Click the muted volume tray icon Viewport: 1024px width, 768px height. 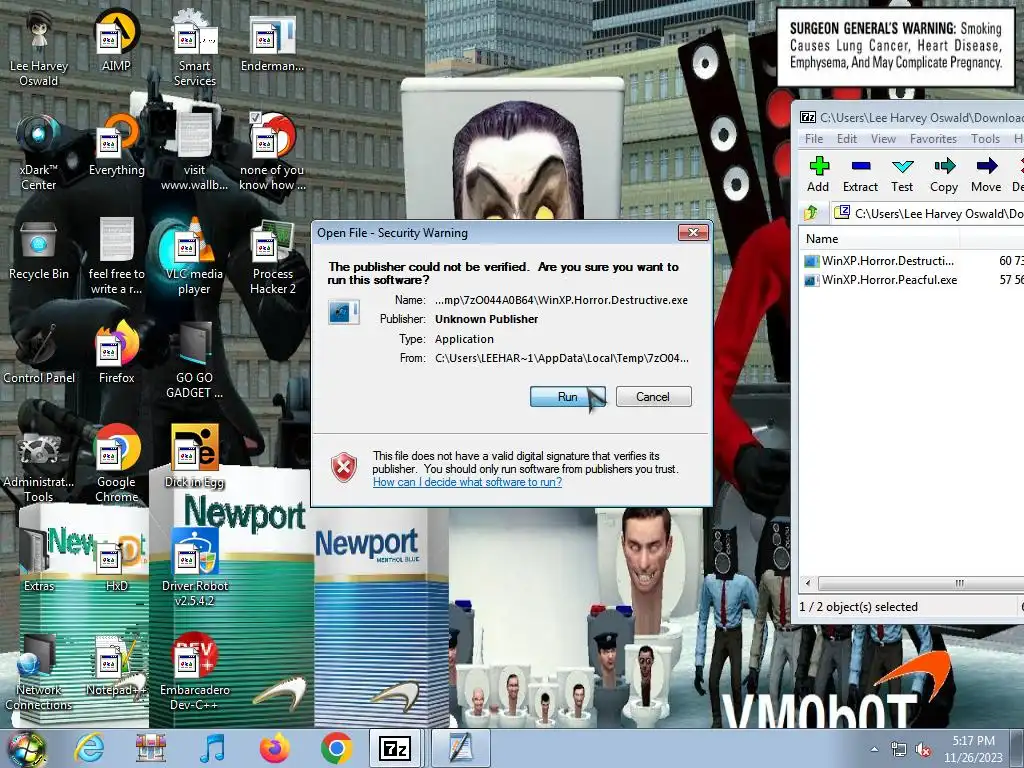pos(923,750)
